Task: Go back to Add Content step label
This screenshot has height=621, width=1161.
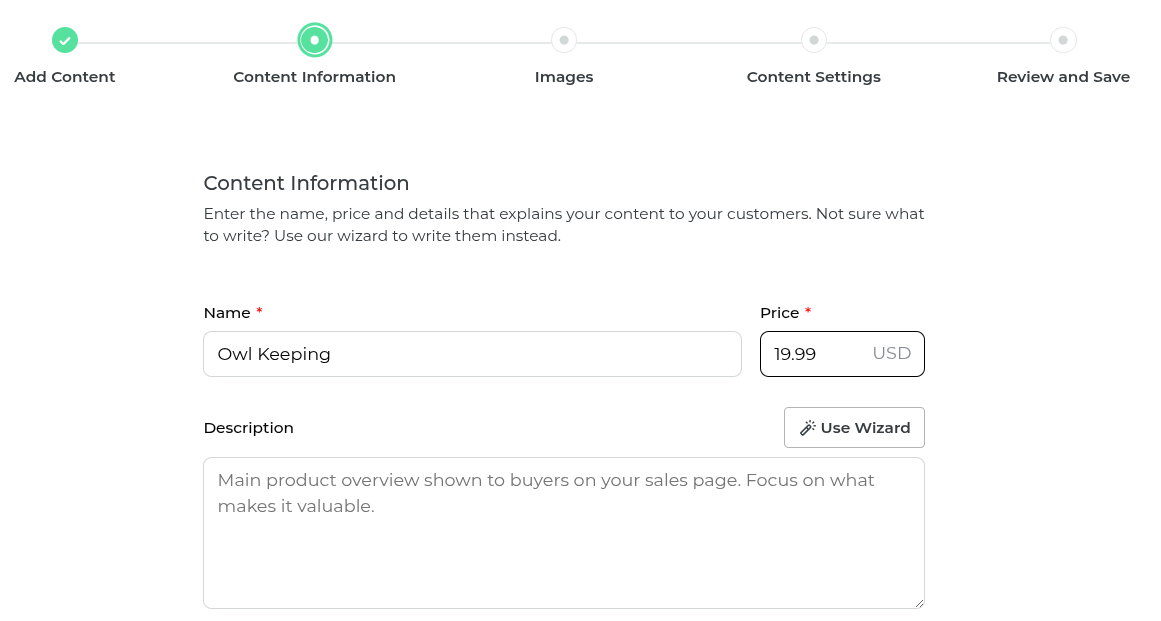Action: point(65,77)
